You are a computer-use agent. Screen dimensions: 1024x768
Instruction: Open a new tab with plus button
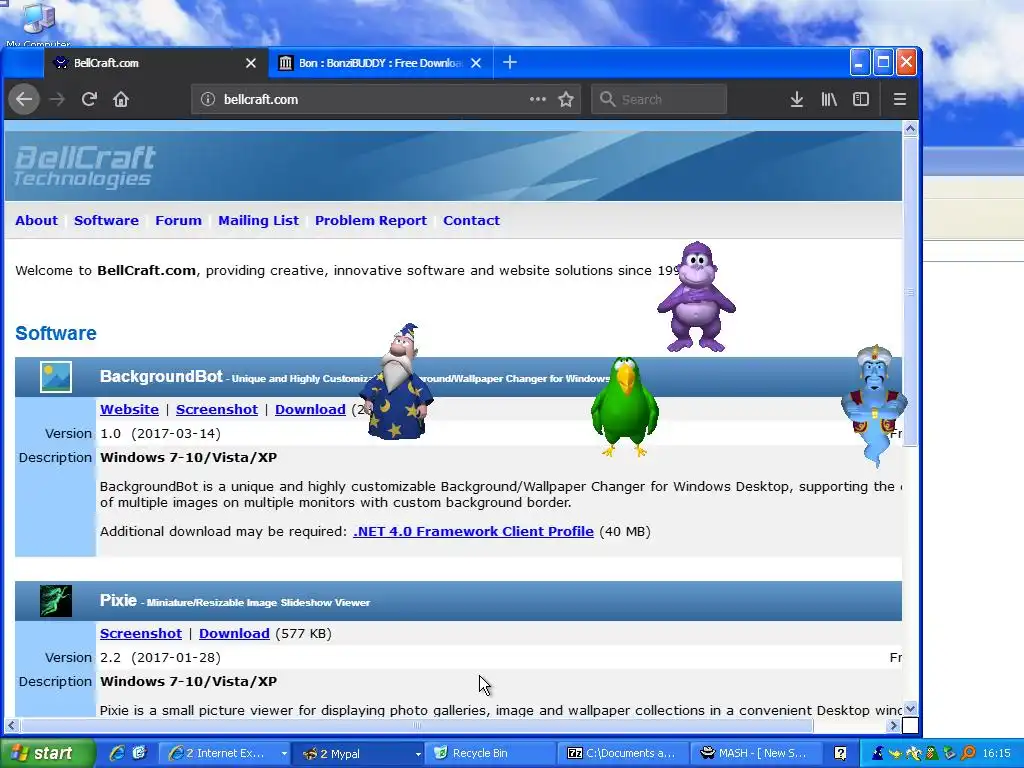510,63
